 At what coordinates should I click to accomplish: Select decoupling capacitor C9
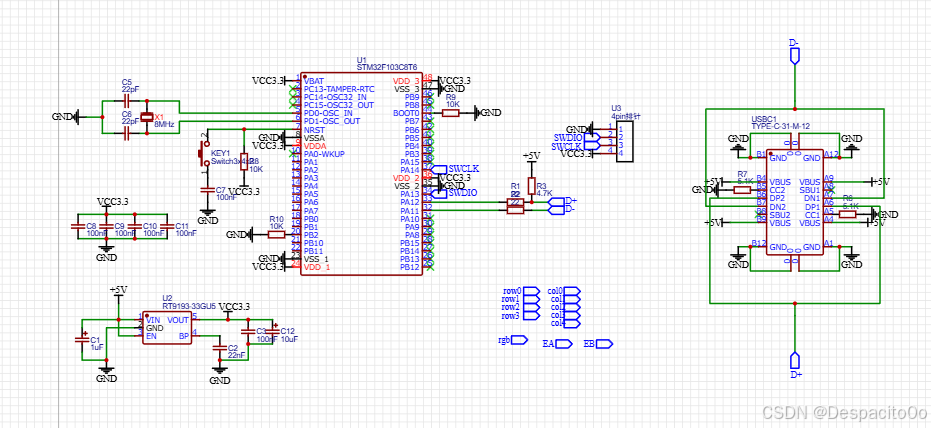[106, 226]
